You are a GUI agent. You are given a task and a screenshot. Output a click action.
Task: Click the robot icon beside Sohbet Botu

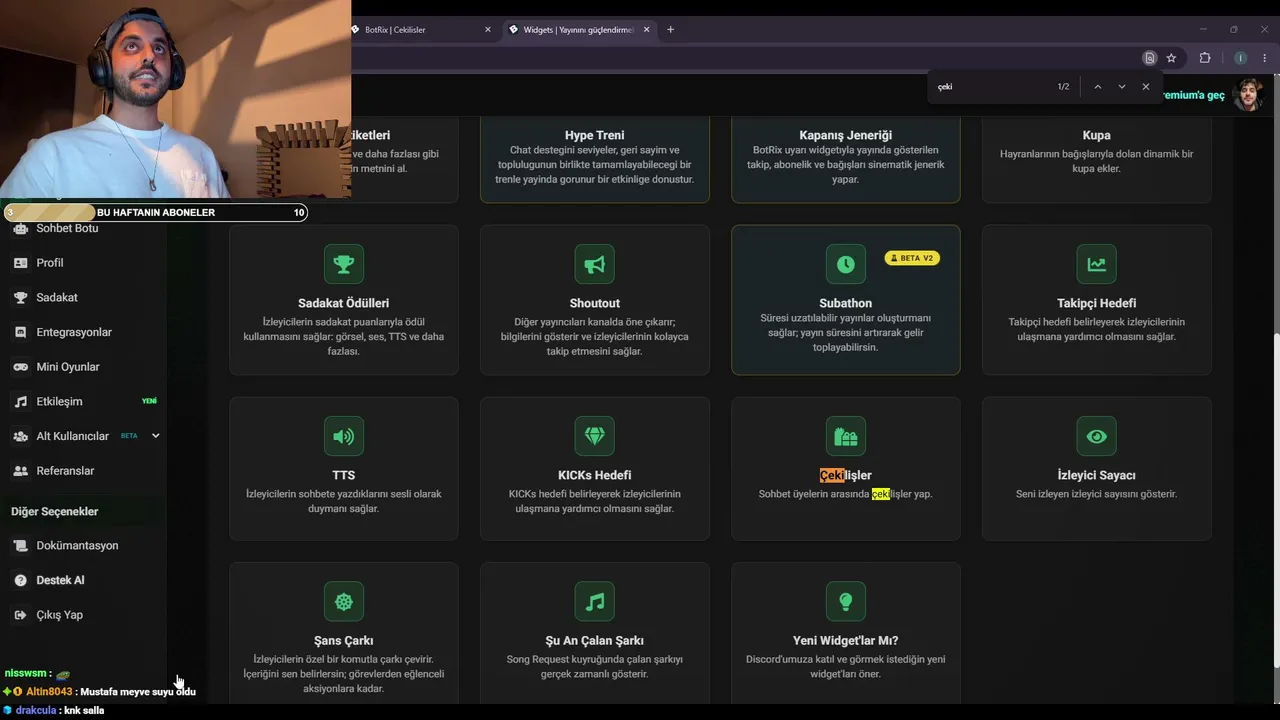[20, 228]
